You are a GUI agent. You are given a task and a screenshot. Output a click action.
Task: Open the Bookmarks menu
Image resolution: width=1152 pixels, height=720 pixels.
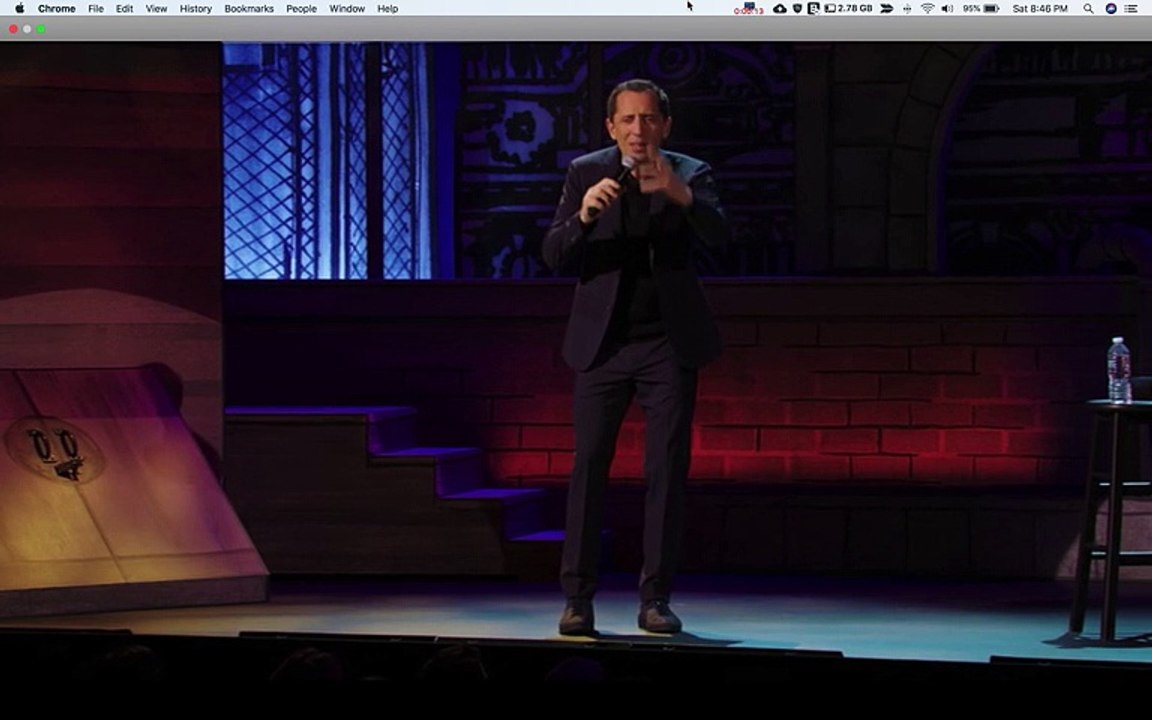248,9
